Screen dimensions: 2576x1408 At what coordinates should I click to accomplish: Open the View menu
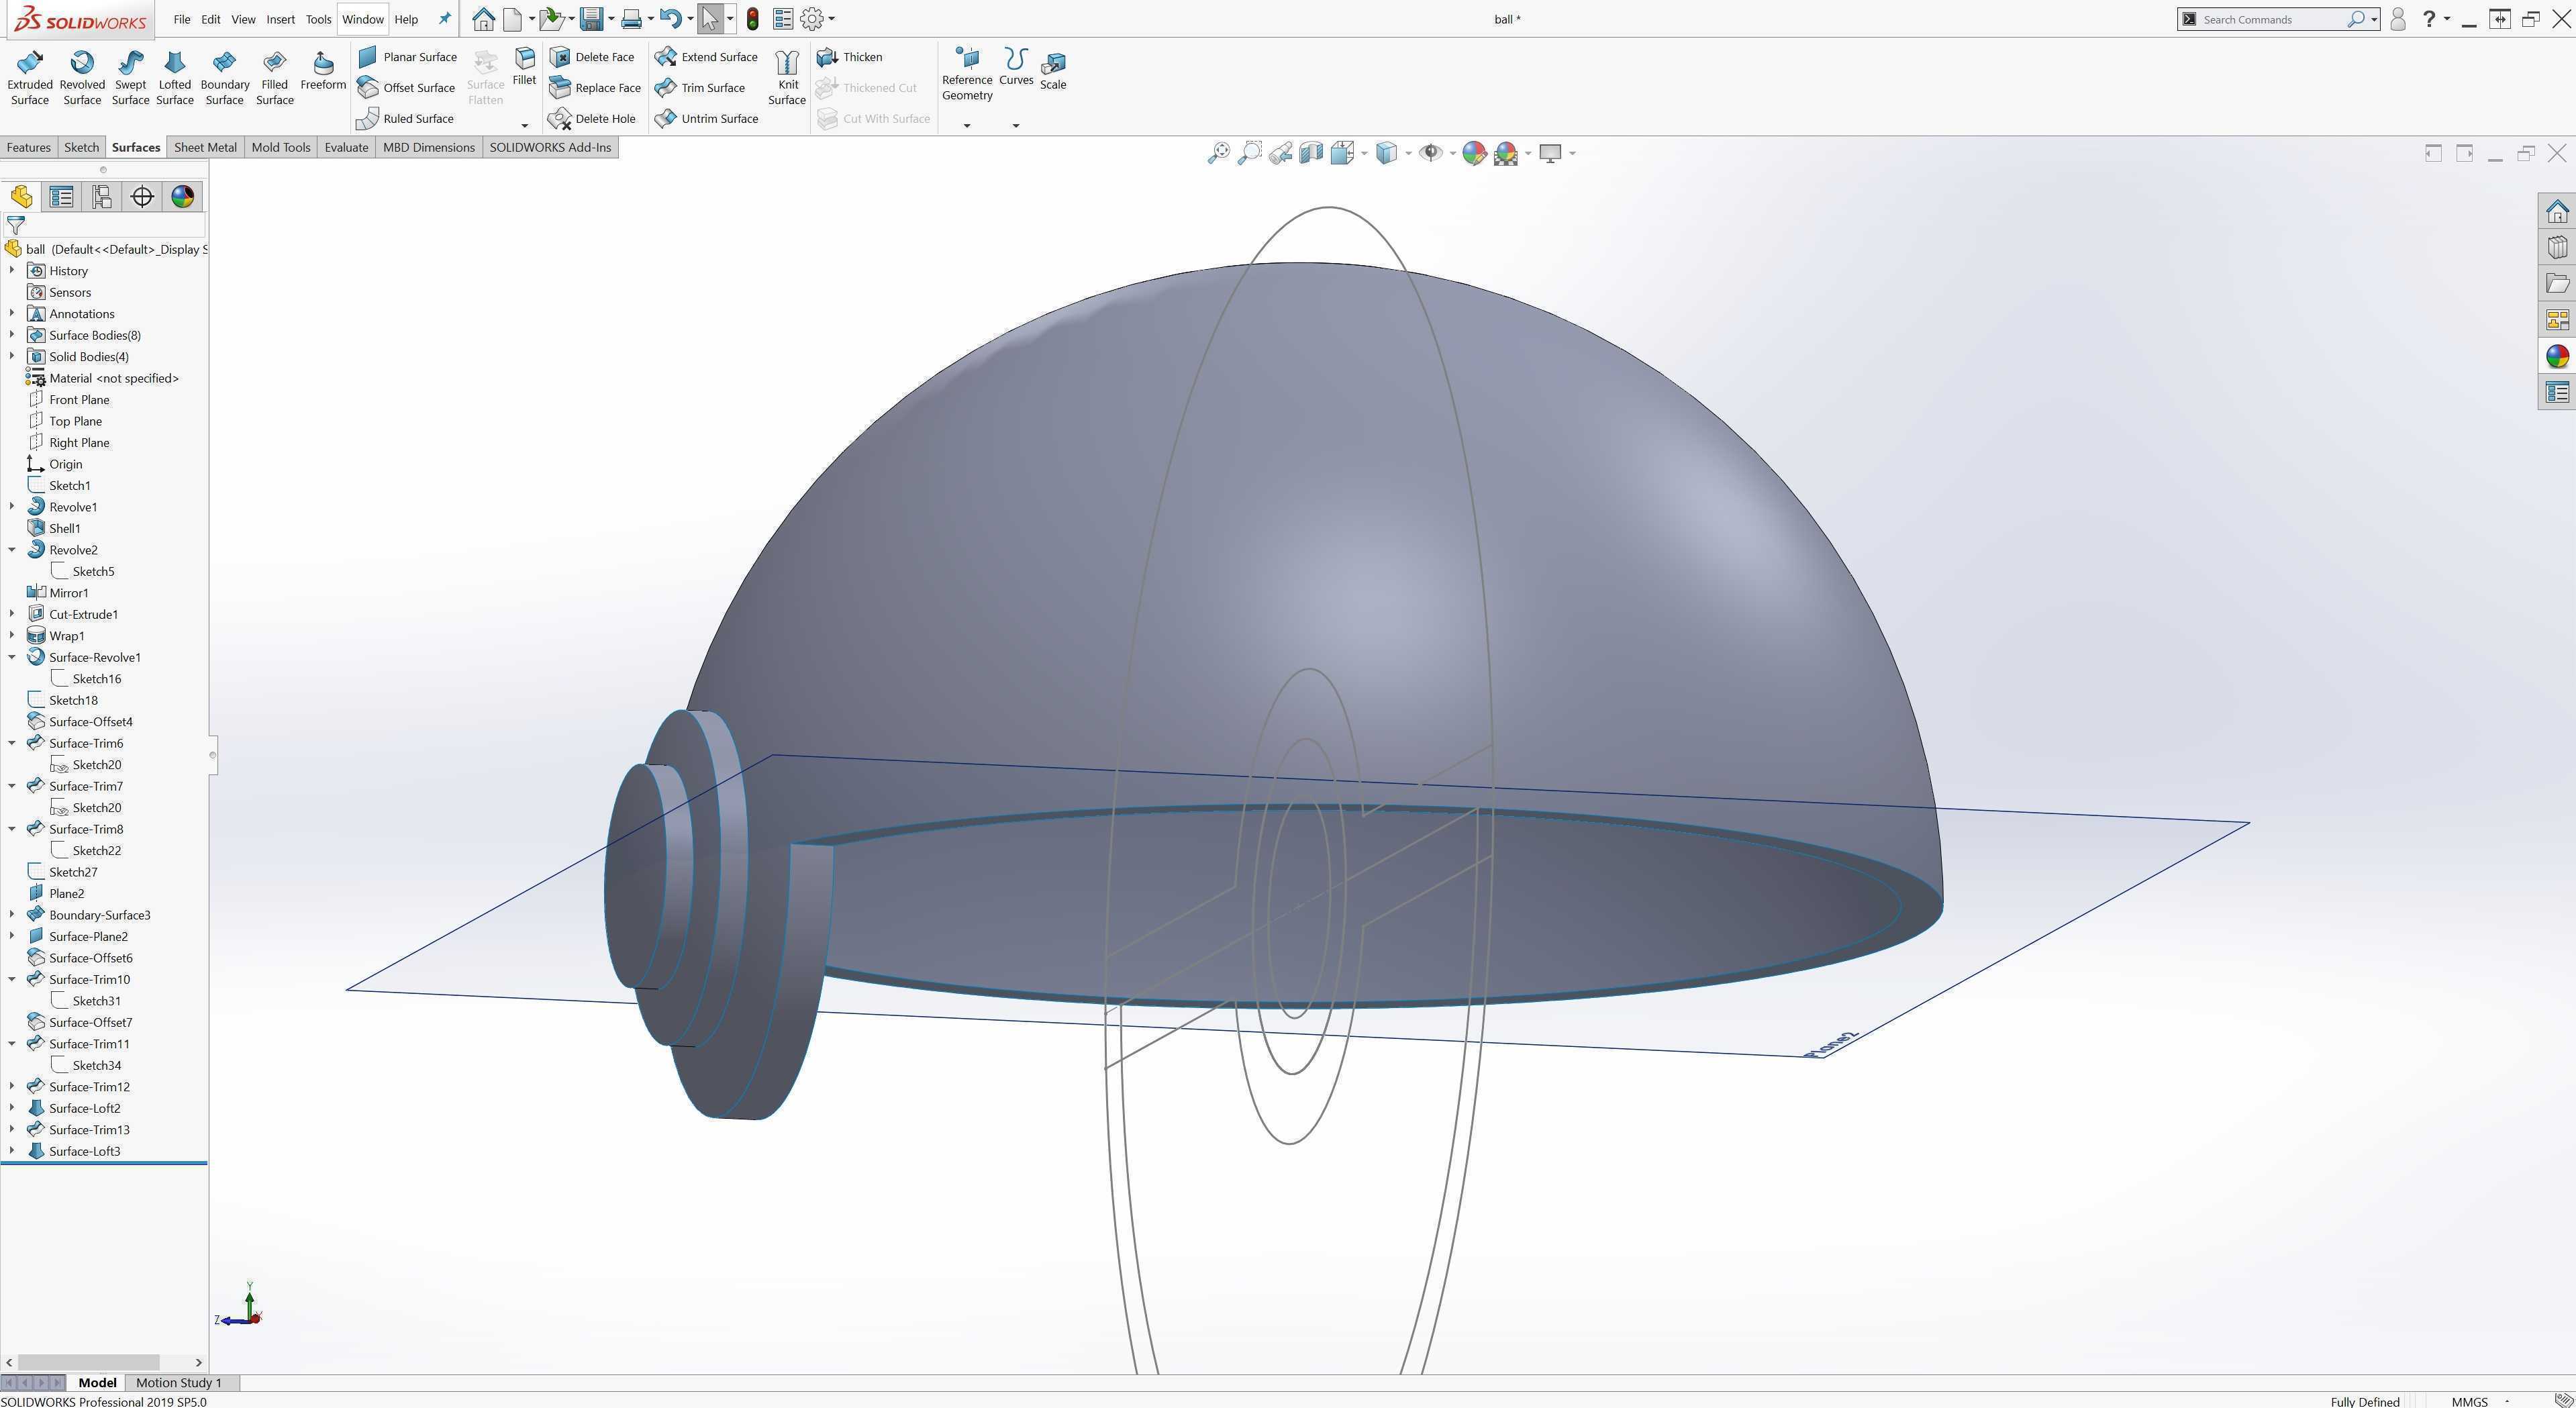point(243,19)
